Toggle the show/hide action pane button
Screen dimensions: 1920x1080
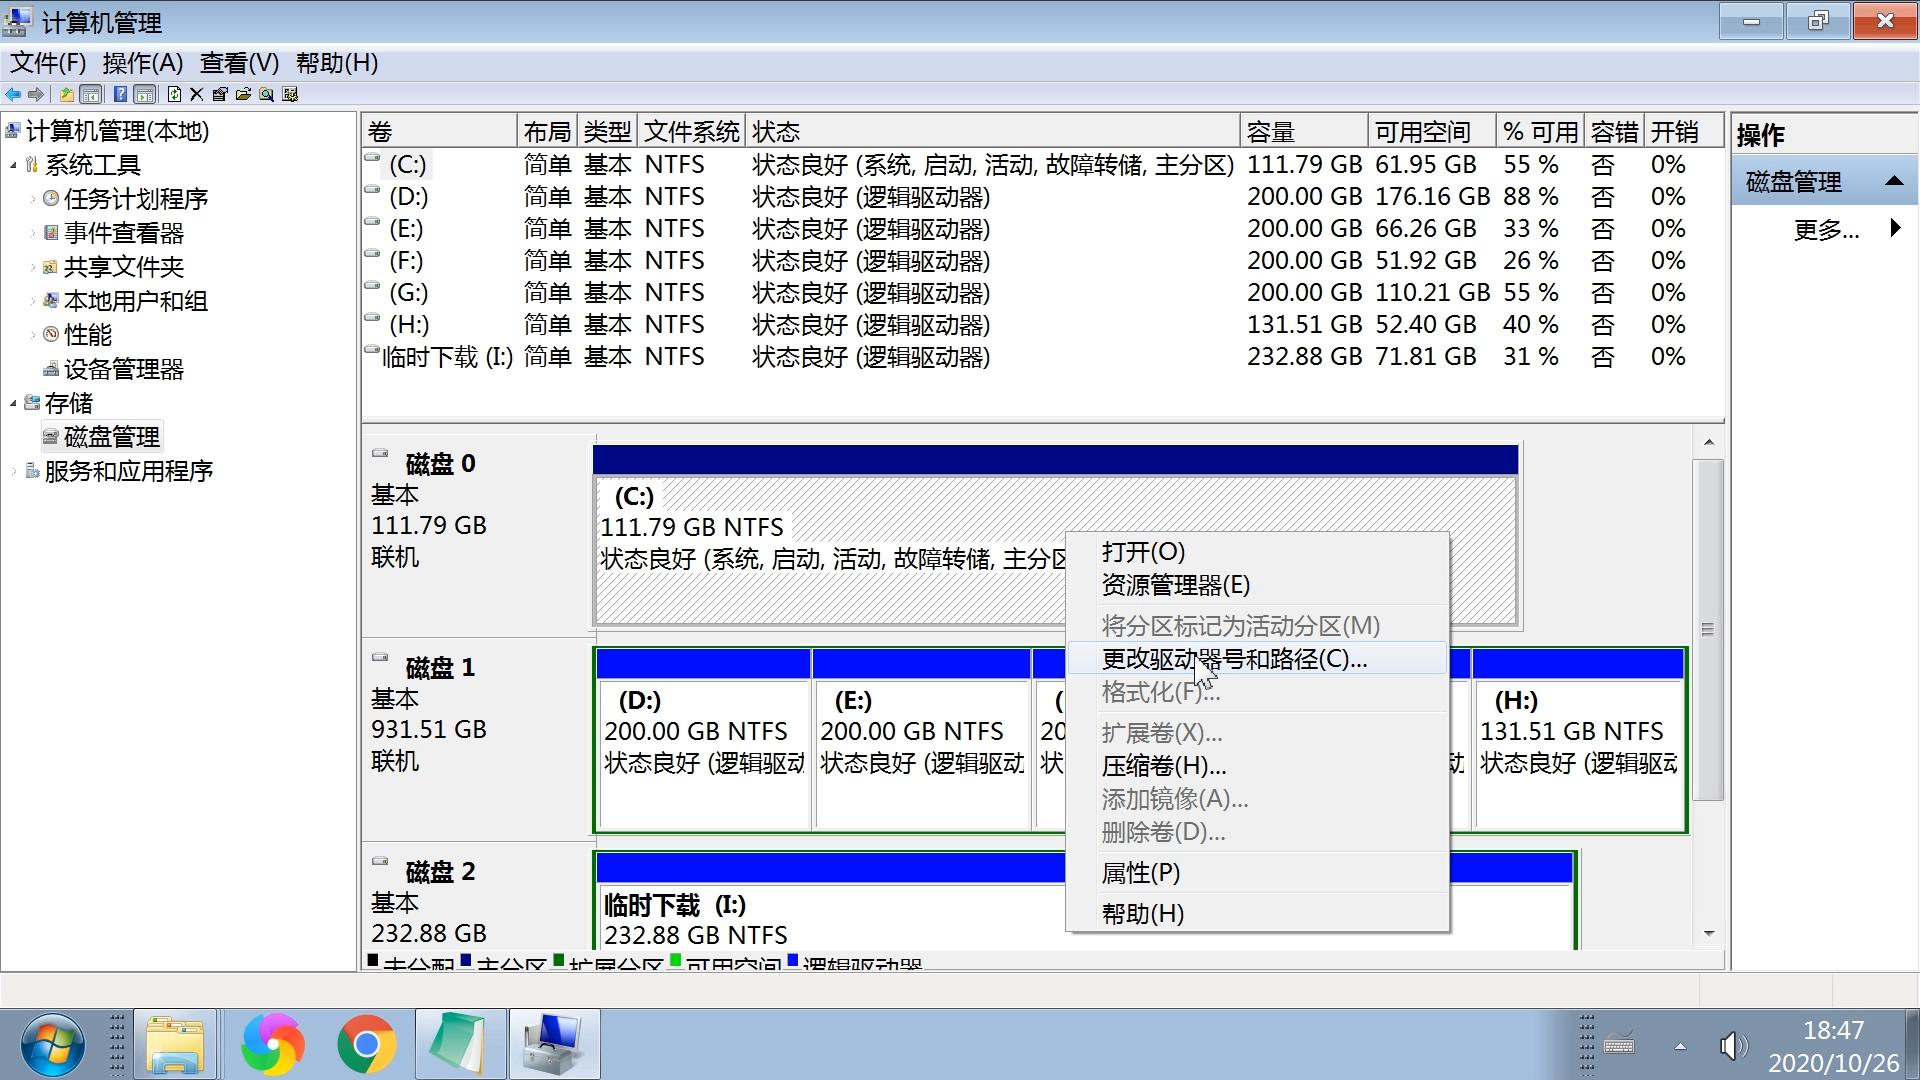click(145, 94)
